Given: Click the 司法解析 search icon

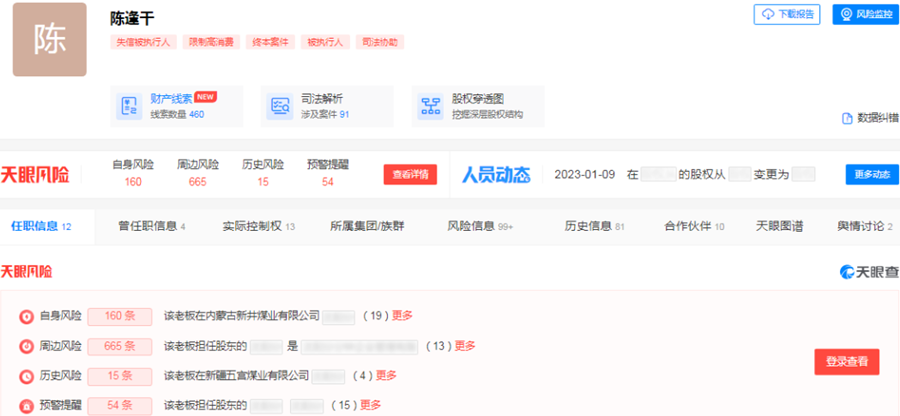Looking at the screenshot, I should click(x=280, y=106).
